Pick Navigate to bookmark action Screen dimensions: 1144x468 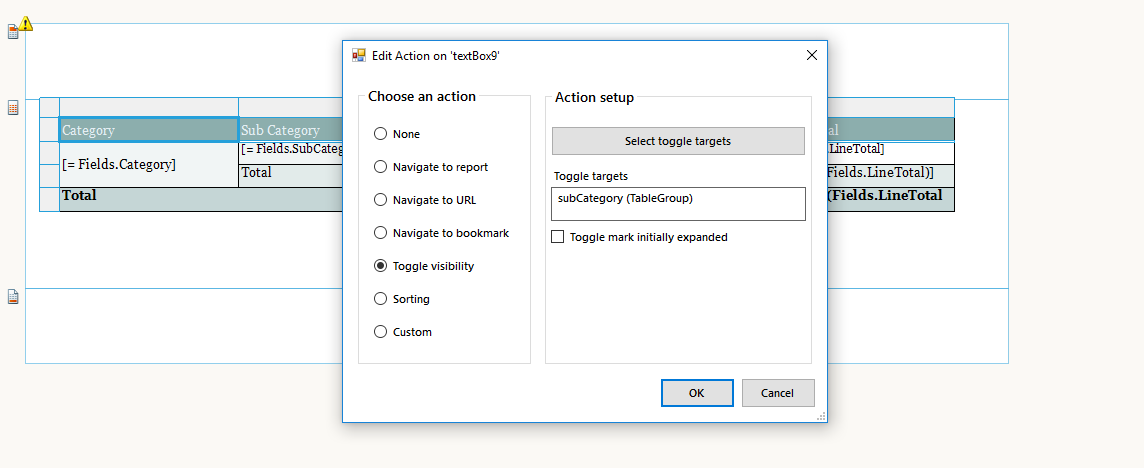(380, 233)
